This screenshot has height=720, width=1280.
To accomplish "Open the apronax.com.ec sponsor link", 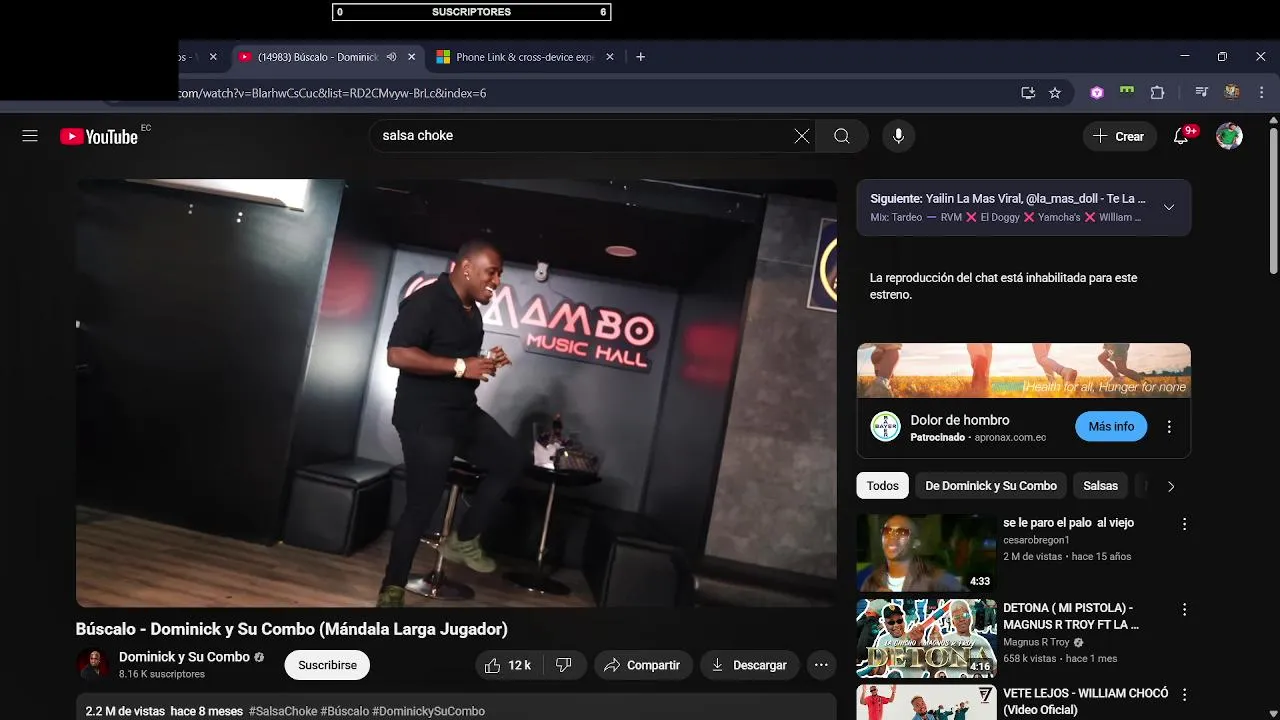I will (1010, 438).
